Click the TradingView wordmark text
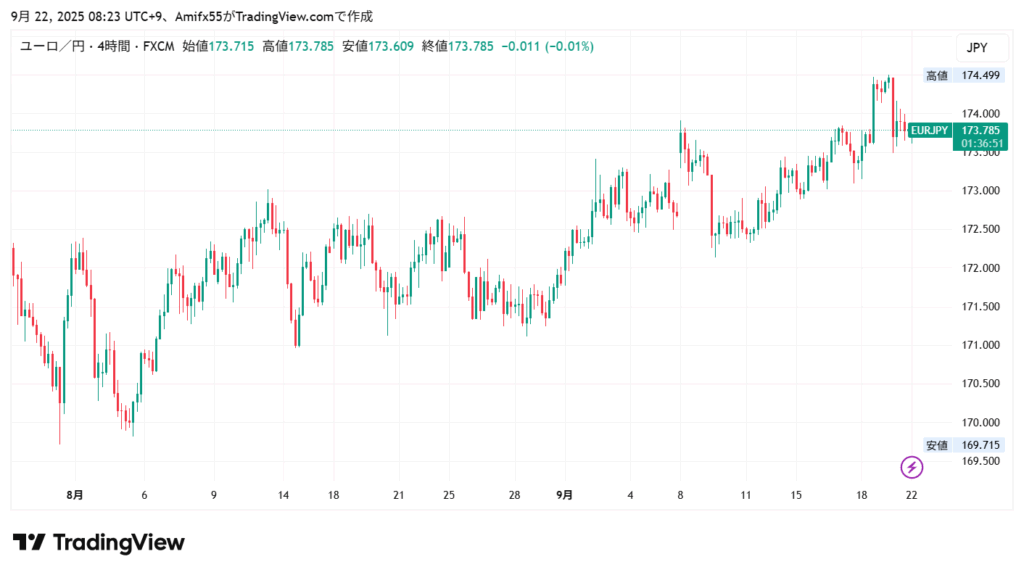The width and height of the screenshot is (1024, 575). click(118, 543)
